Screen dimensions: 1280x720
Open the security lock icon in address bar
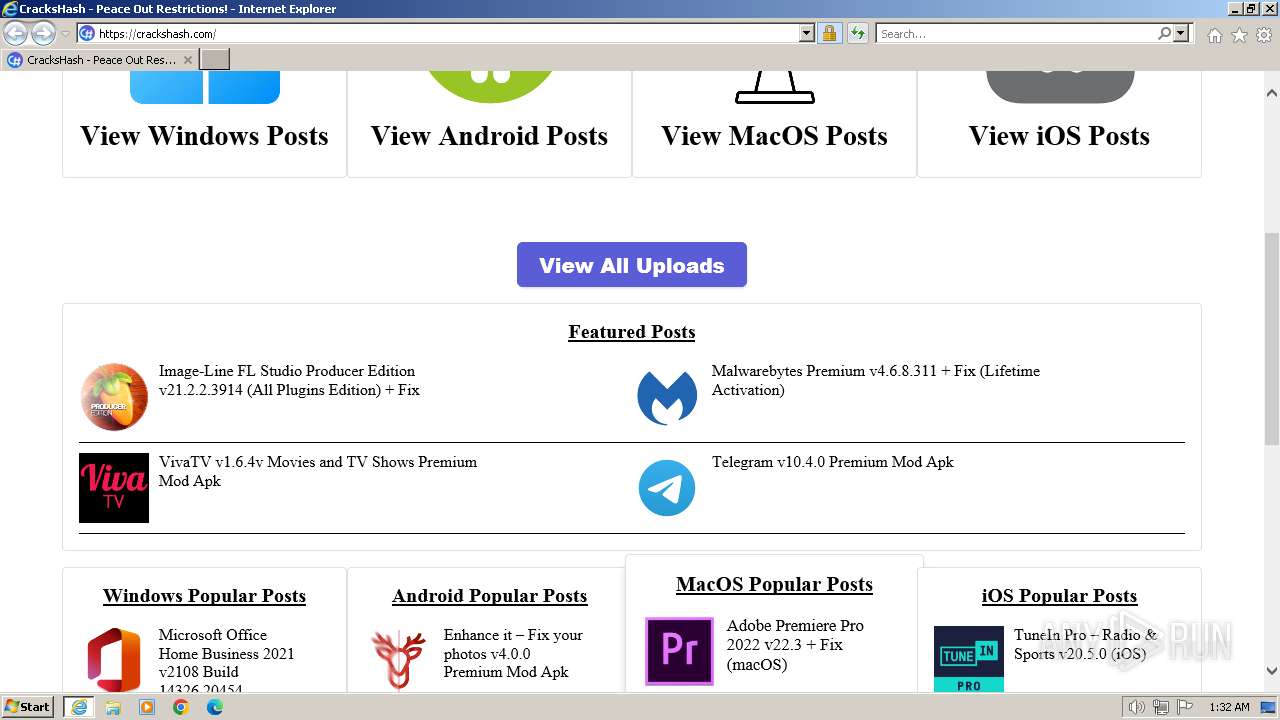[829, 33]
